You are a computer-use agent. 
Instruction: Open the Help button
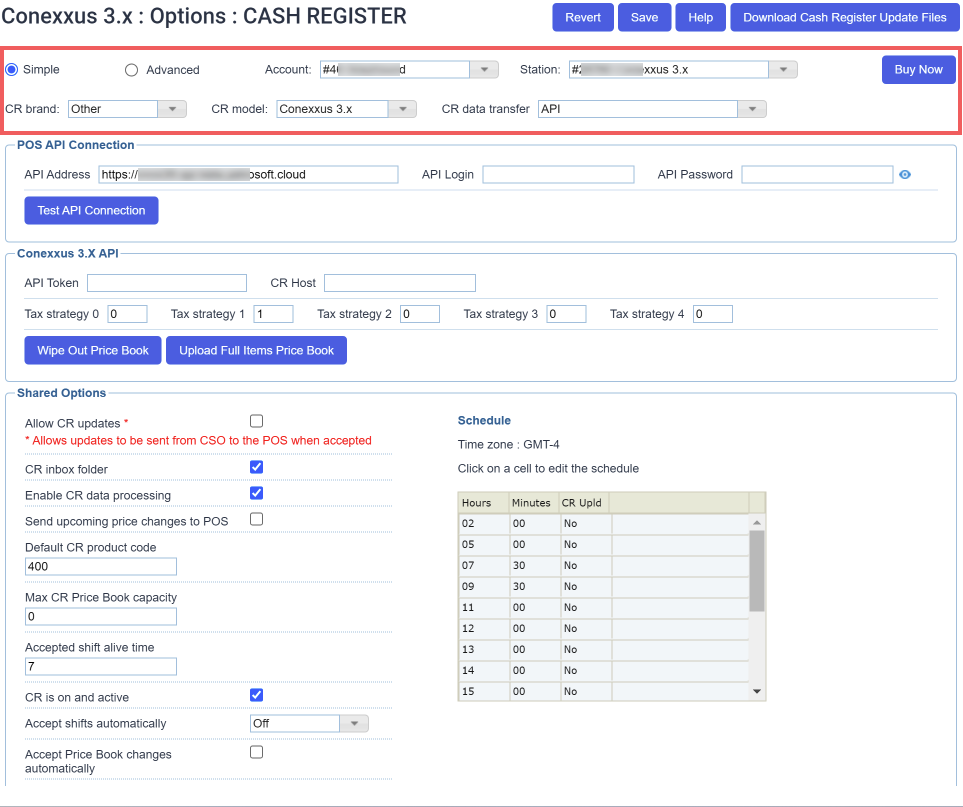[x=701, y=17]
